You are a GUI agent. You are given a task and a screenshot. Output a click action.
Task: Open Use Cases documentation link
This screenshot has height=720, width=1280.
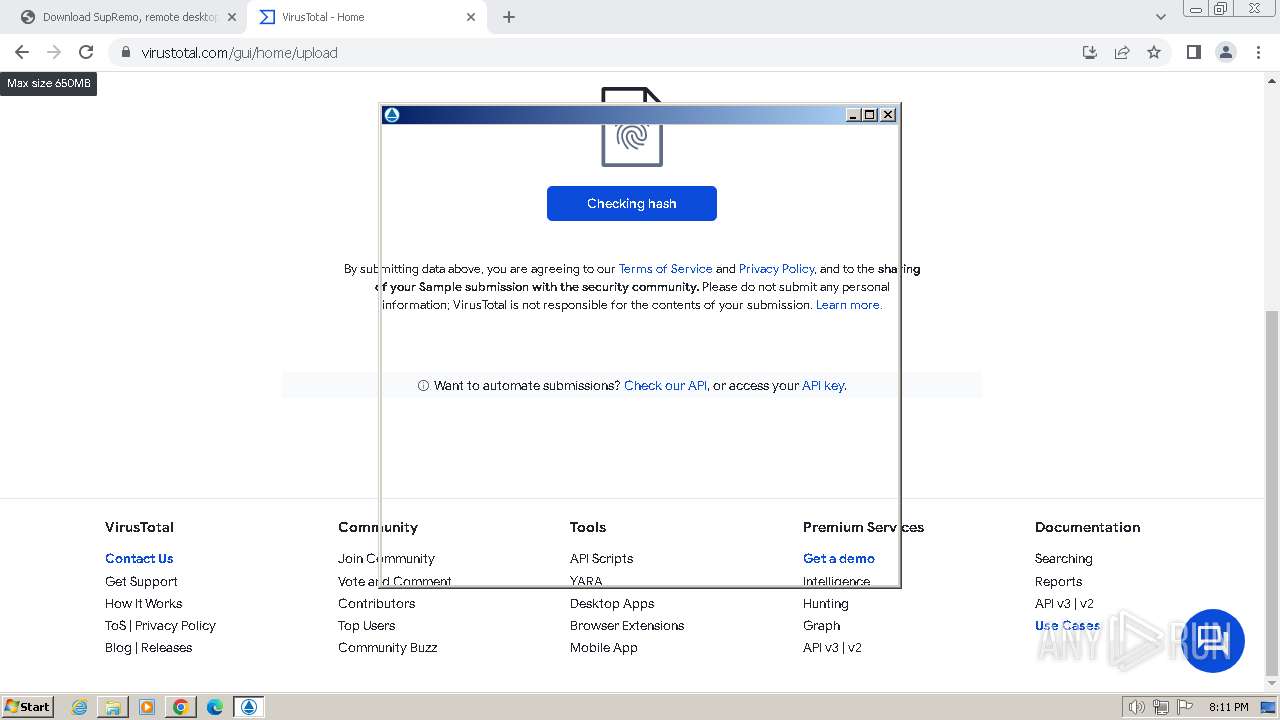(1067, 625)
